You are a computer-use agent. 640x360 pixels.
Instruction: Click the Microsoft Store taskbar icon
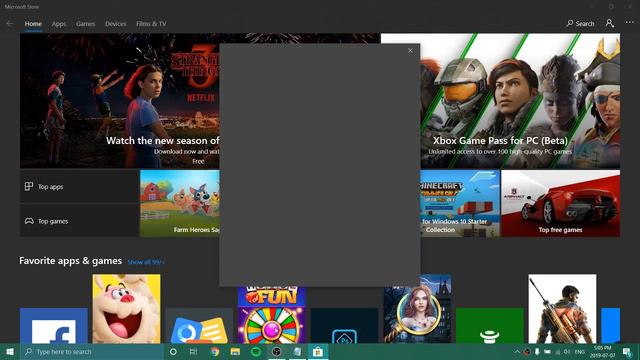point(318,352)
